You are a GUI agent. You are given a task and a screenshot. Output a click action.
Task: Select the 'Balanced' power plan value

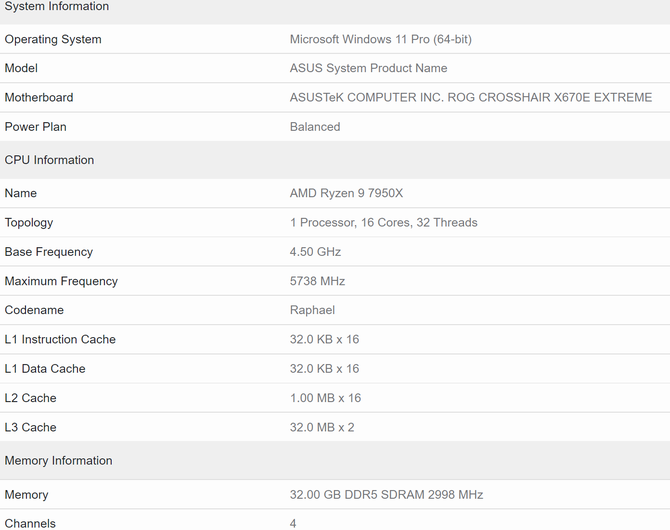pyautogui.click(x=315, y=127)
